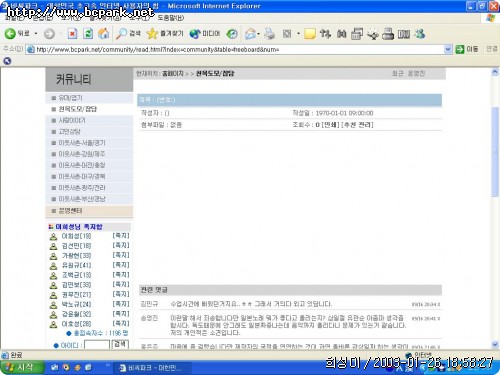The image size is (500, 375).
Task: Click the binoculars toolbar icon
Action: (341, 34)
